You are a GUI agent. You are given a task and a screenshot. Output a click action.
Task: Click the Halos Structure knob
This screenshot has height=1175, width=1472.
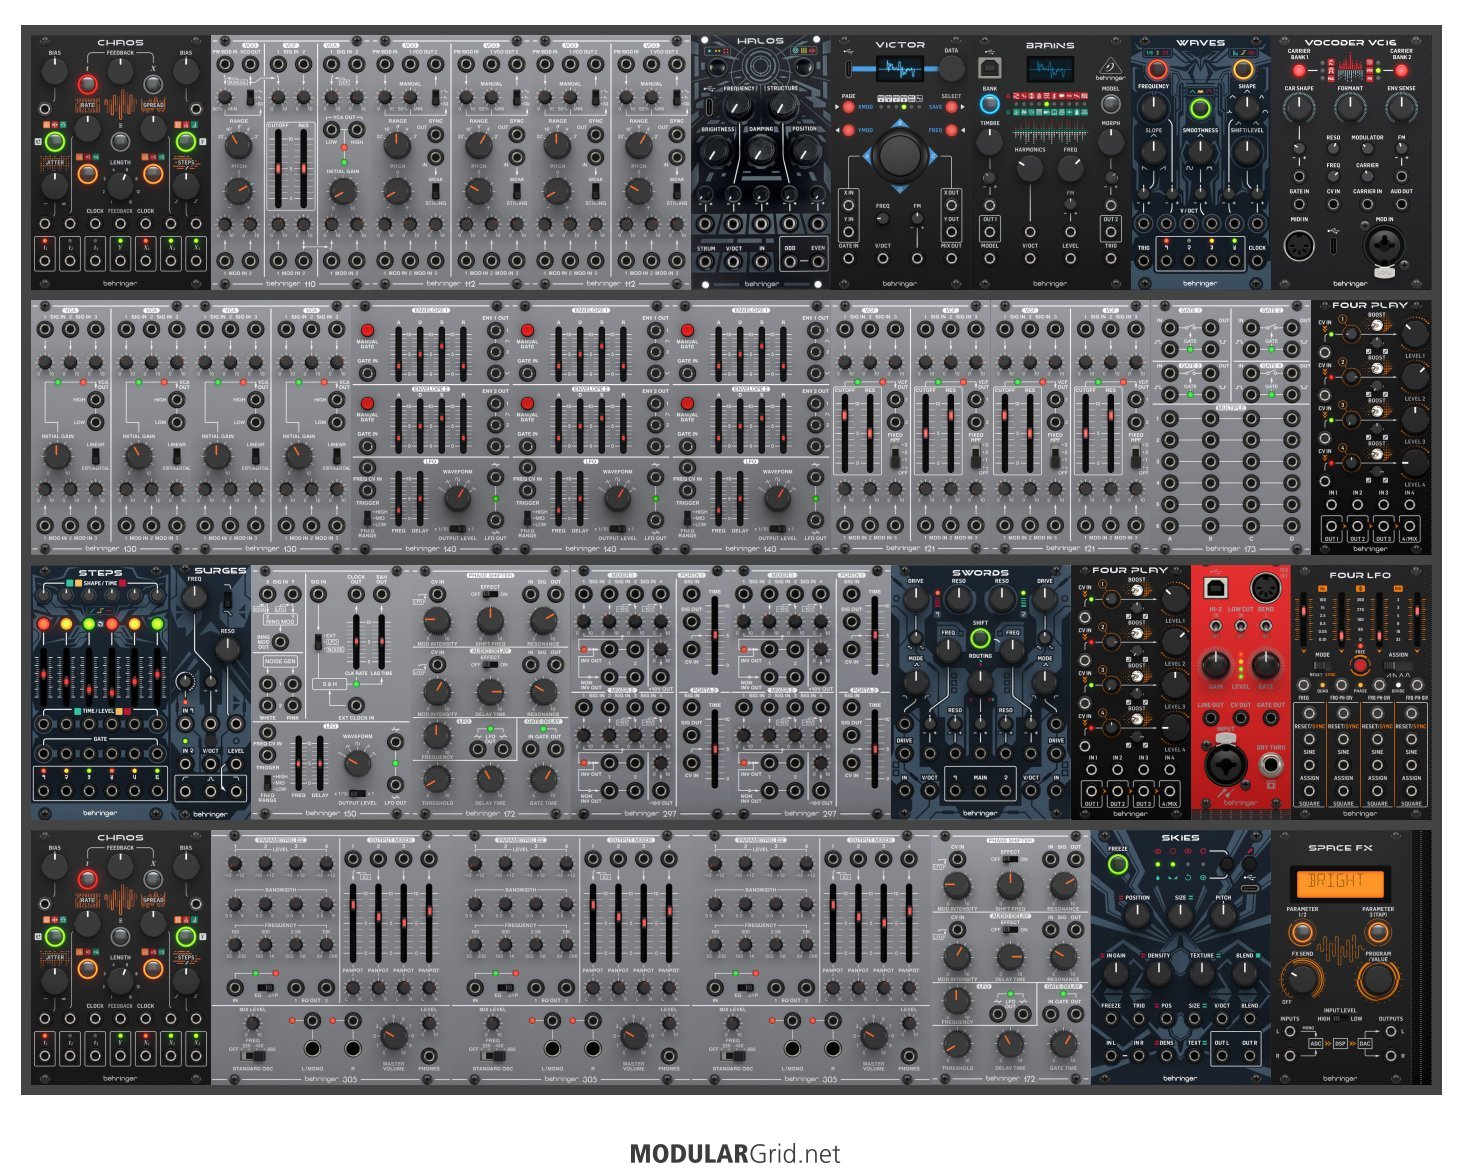(782, 107)
